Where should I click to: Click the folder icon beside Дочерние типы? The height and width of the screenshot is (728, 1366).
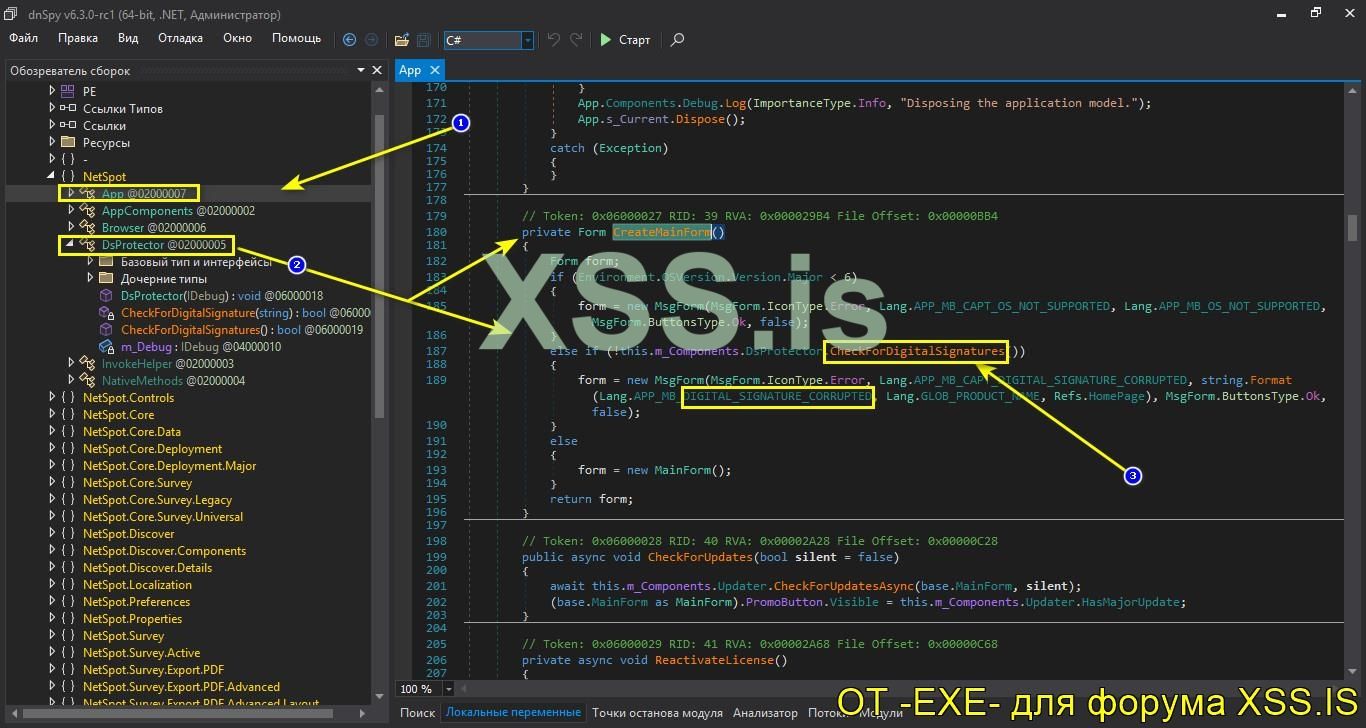(x=106, y=278)
